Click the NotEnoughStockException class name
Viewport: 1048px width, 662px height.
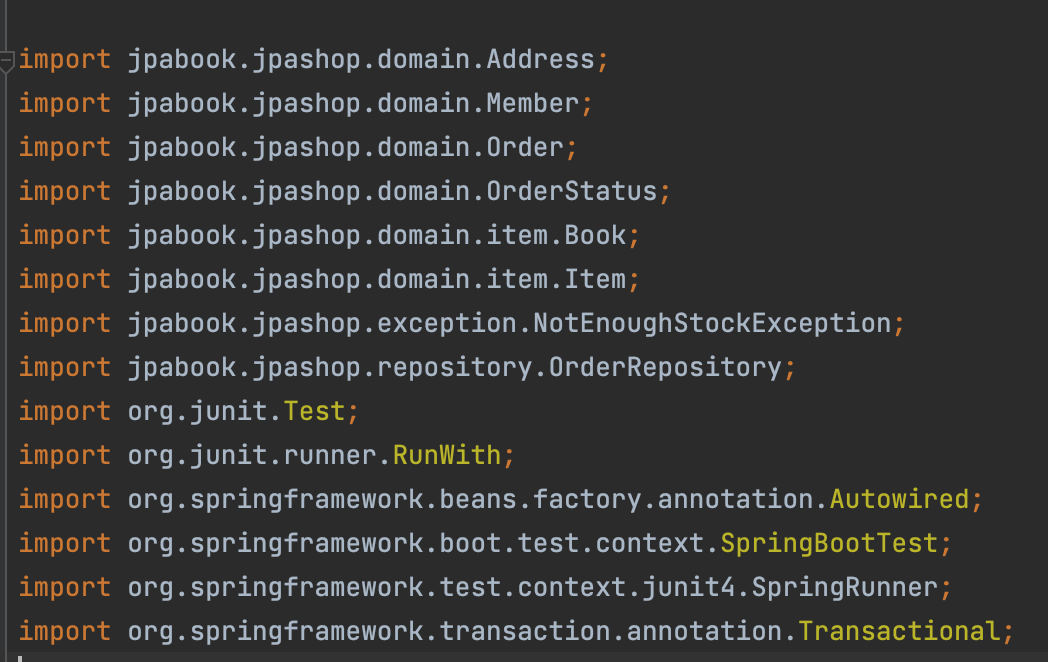click(x=713, y=324)
